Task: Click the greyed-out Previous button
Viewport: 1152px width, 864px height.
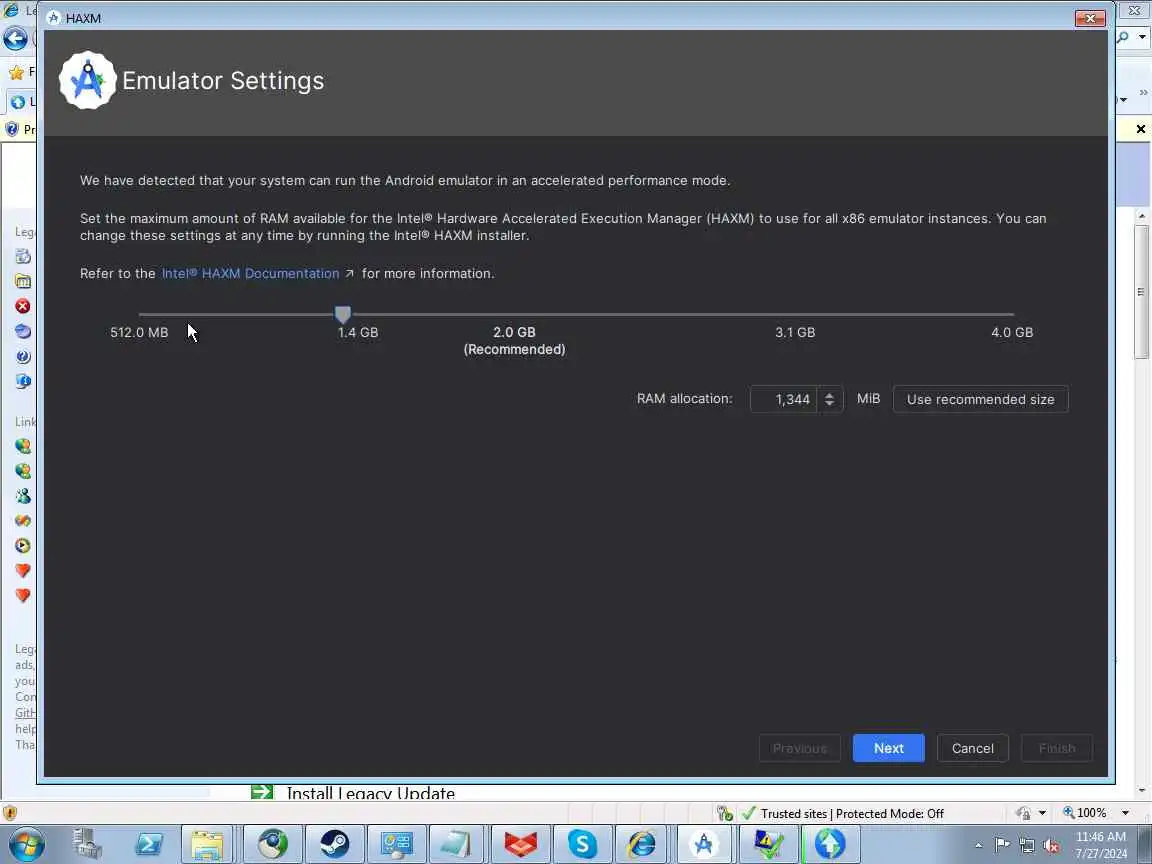Action: pyautogui.click(x=799, y=748)
